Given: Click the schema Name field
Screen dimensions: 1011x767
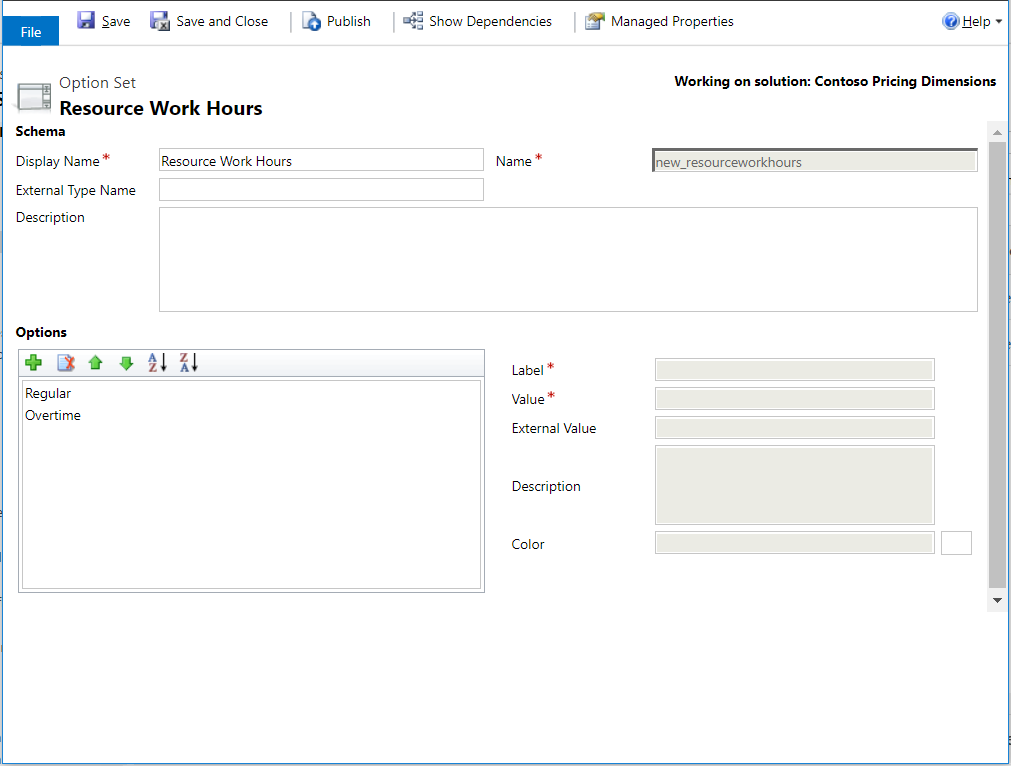Looking at the screenshot, I should click(815, 161).
